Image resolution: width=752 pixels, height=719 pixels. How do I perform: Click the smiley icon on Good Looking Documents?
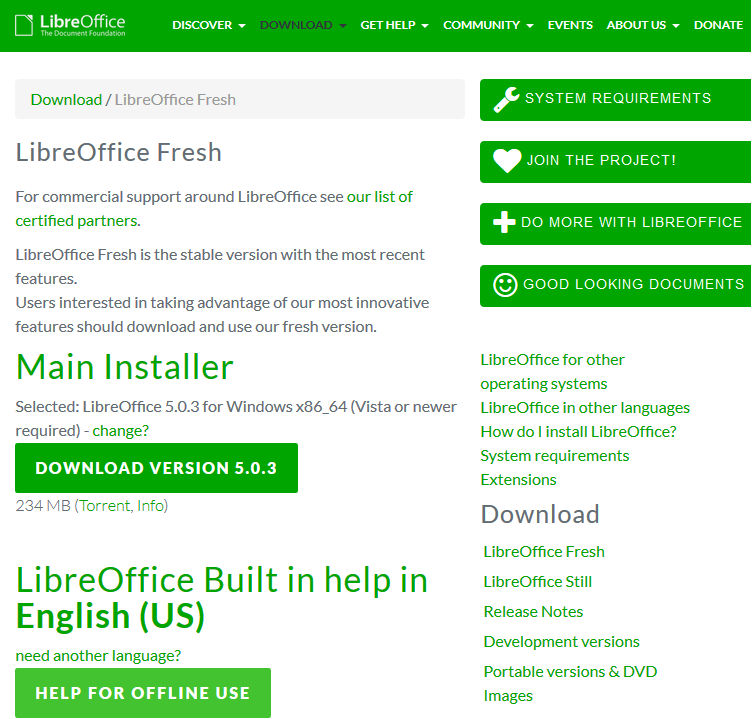pyautogui.click(x=506, y=285)
